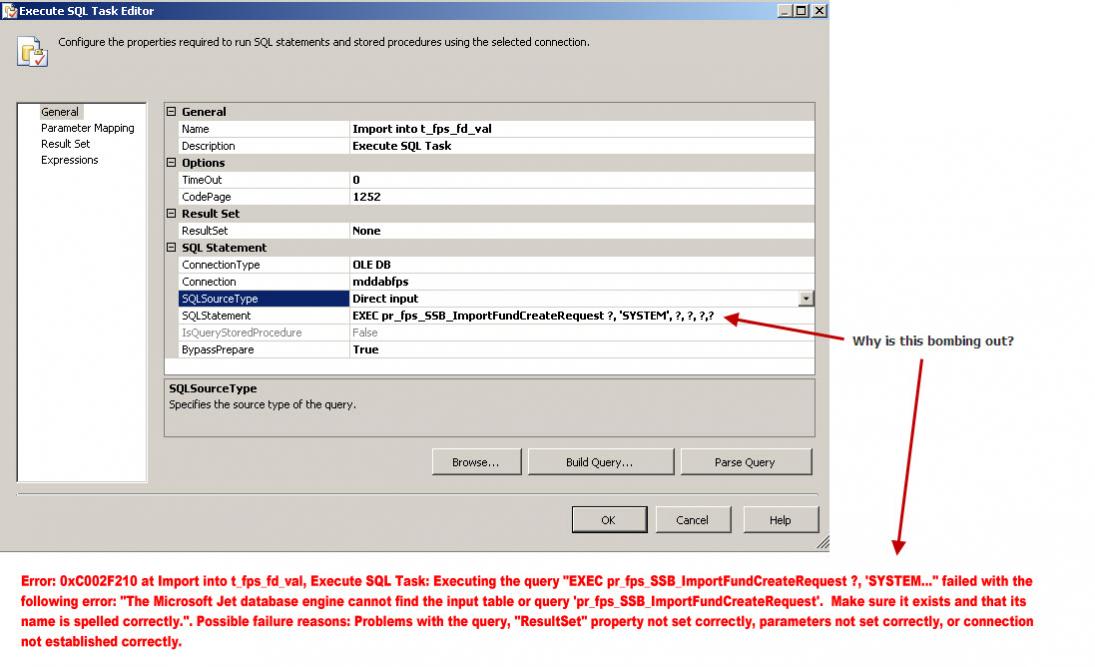Select the Description property label
Viewport: 1095px width, 667px height.
click(264, 146)
